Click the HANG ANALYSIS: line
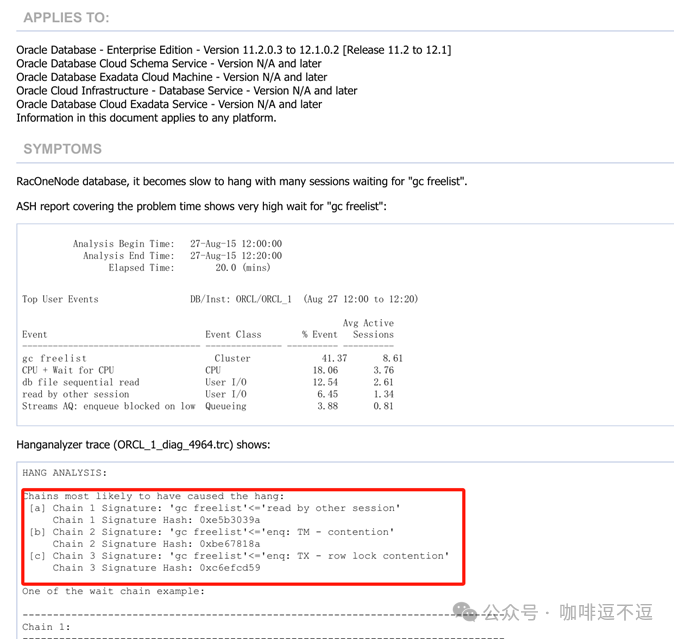 (64, 473)
